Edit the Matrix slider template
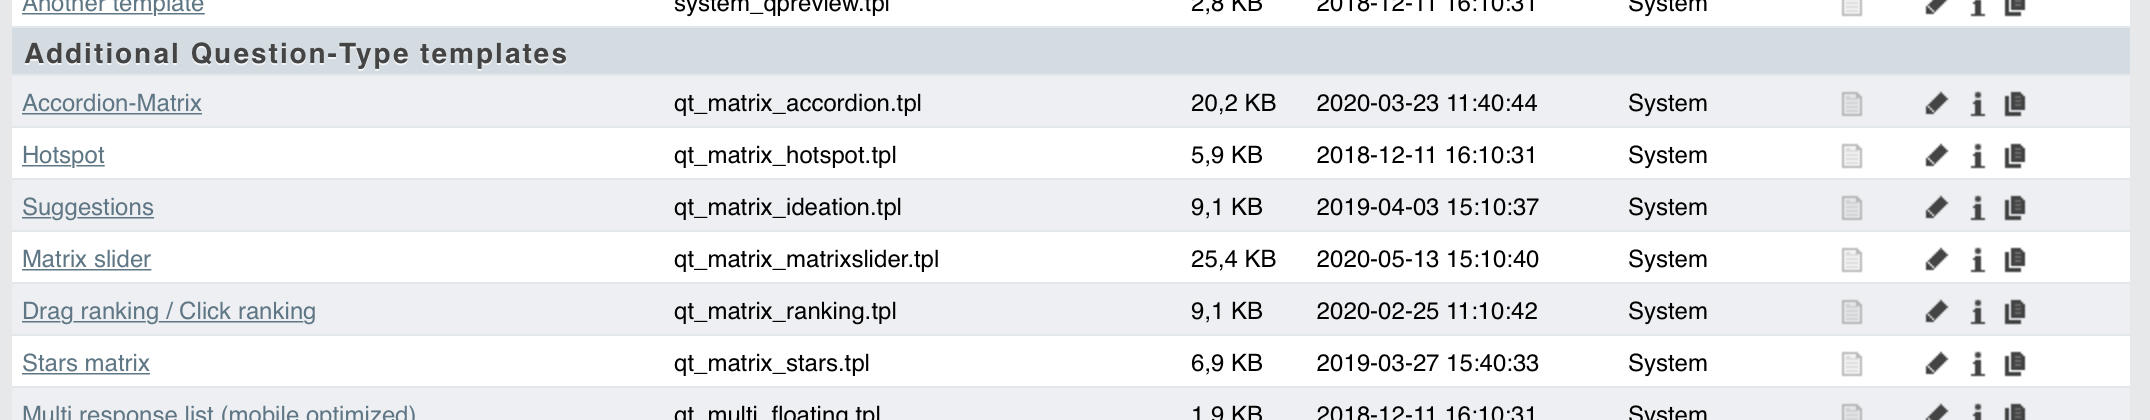The height and width of the screenshot is (420, 2150). [1936, 260]
